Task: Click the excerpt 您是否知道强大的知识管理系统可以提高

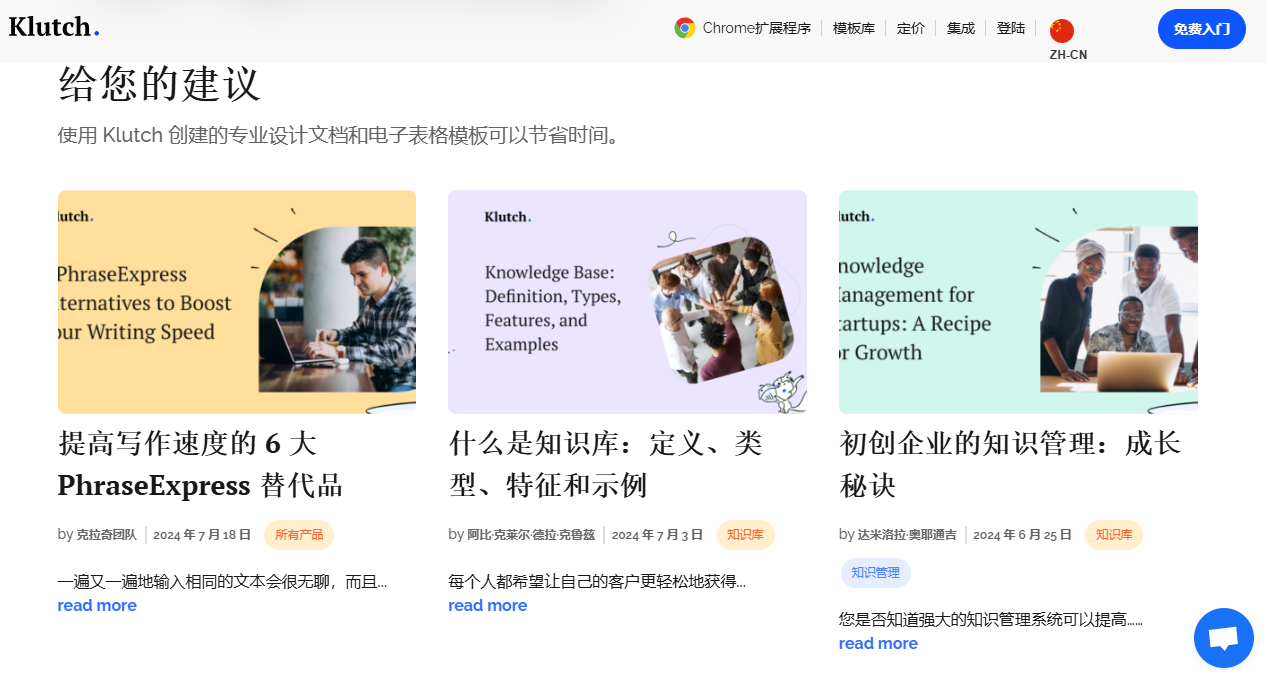Action: tap(991, 620)
